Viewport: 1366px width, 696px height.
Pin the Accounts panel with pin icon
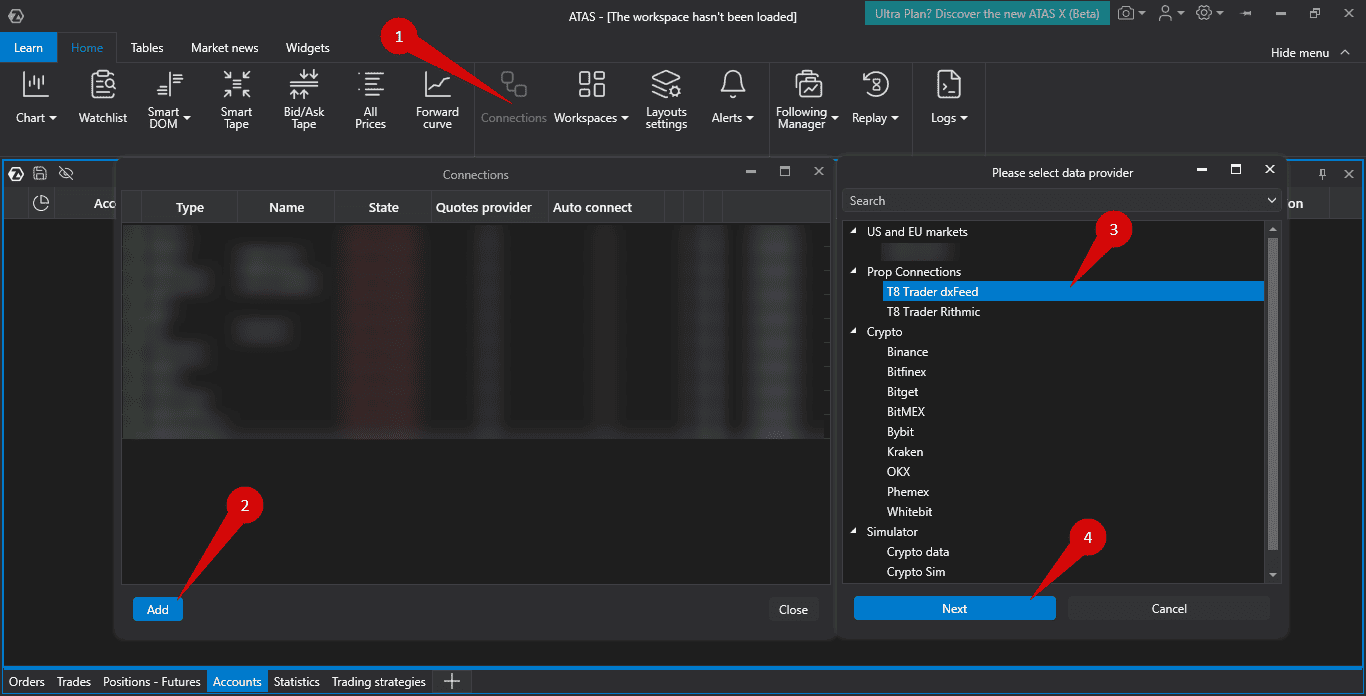tap(1322, 174)
